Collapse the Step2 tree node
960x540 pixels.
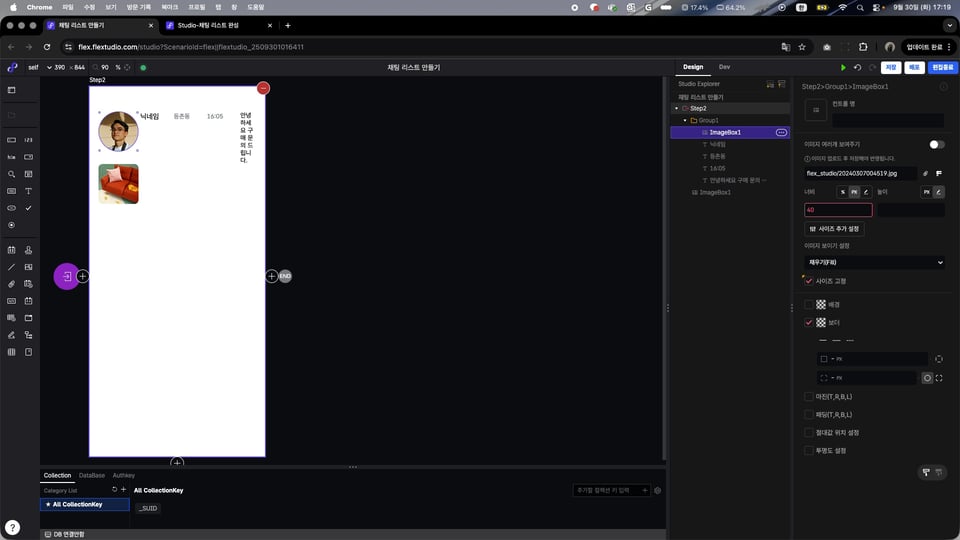677,108
